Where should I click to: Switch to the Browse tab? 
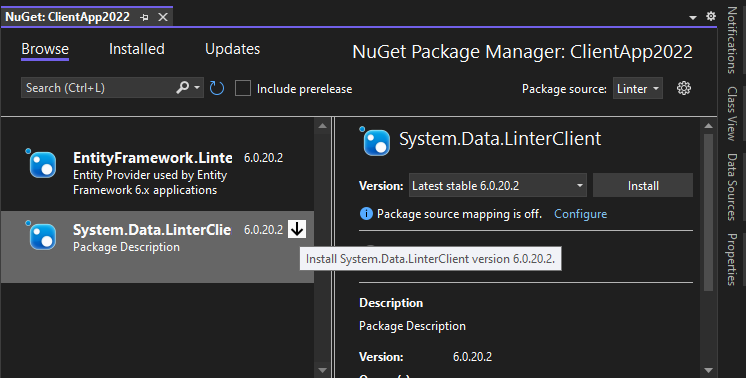[x=45, y=49]
